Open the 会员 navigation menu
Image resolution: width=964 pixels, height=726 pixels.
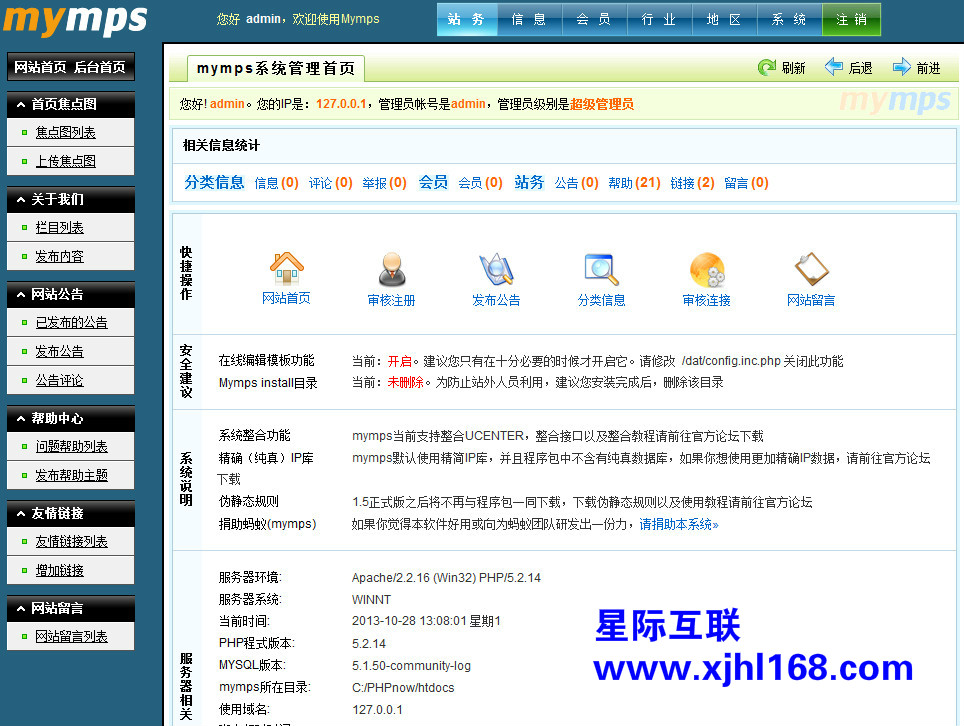click(594, 19)
